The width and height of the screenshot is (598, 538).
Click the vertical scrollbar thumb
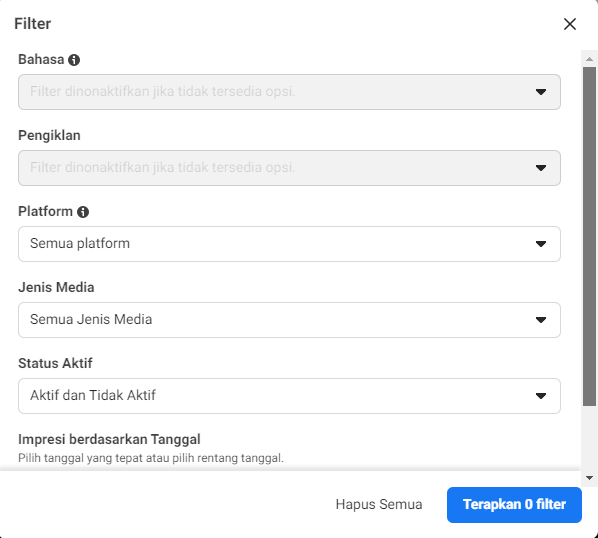click(589, 236)
